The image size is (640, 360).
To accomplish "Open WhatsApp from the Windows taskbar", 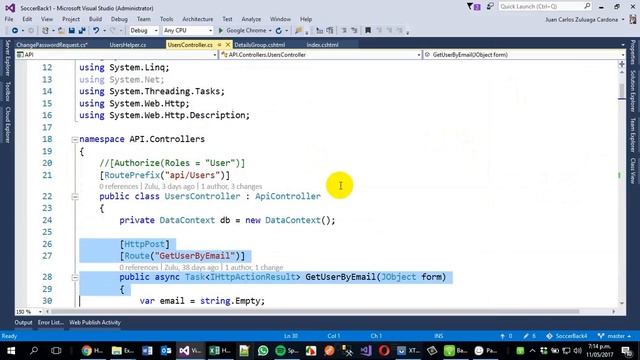I will [x=263, y=351].
